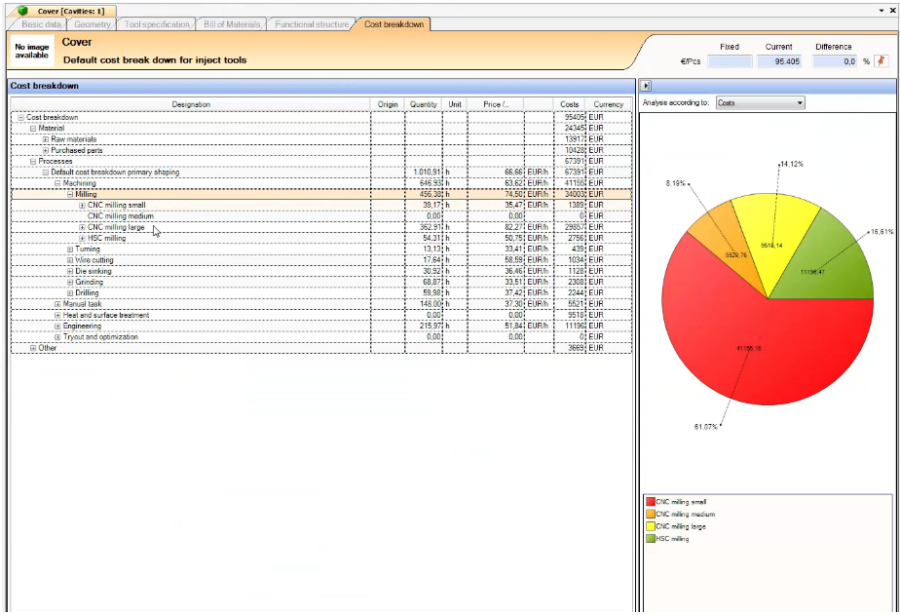Pin the current cost with the pushpin icon
900x615 pixels.
(x=880, y=61)
